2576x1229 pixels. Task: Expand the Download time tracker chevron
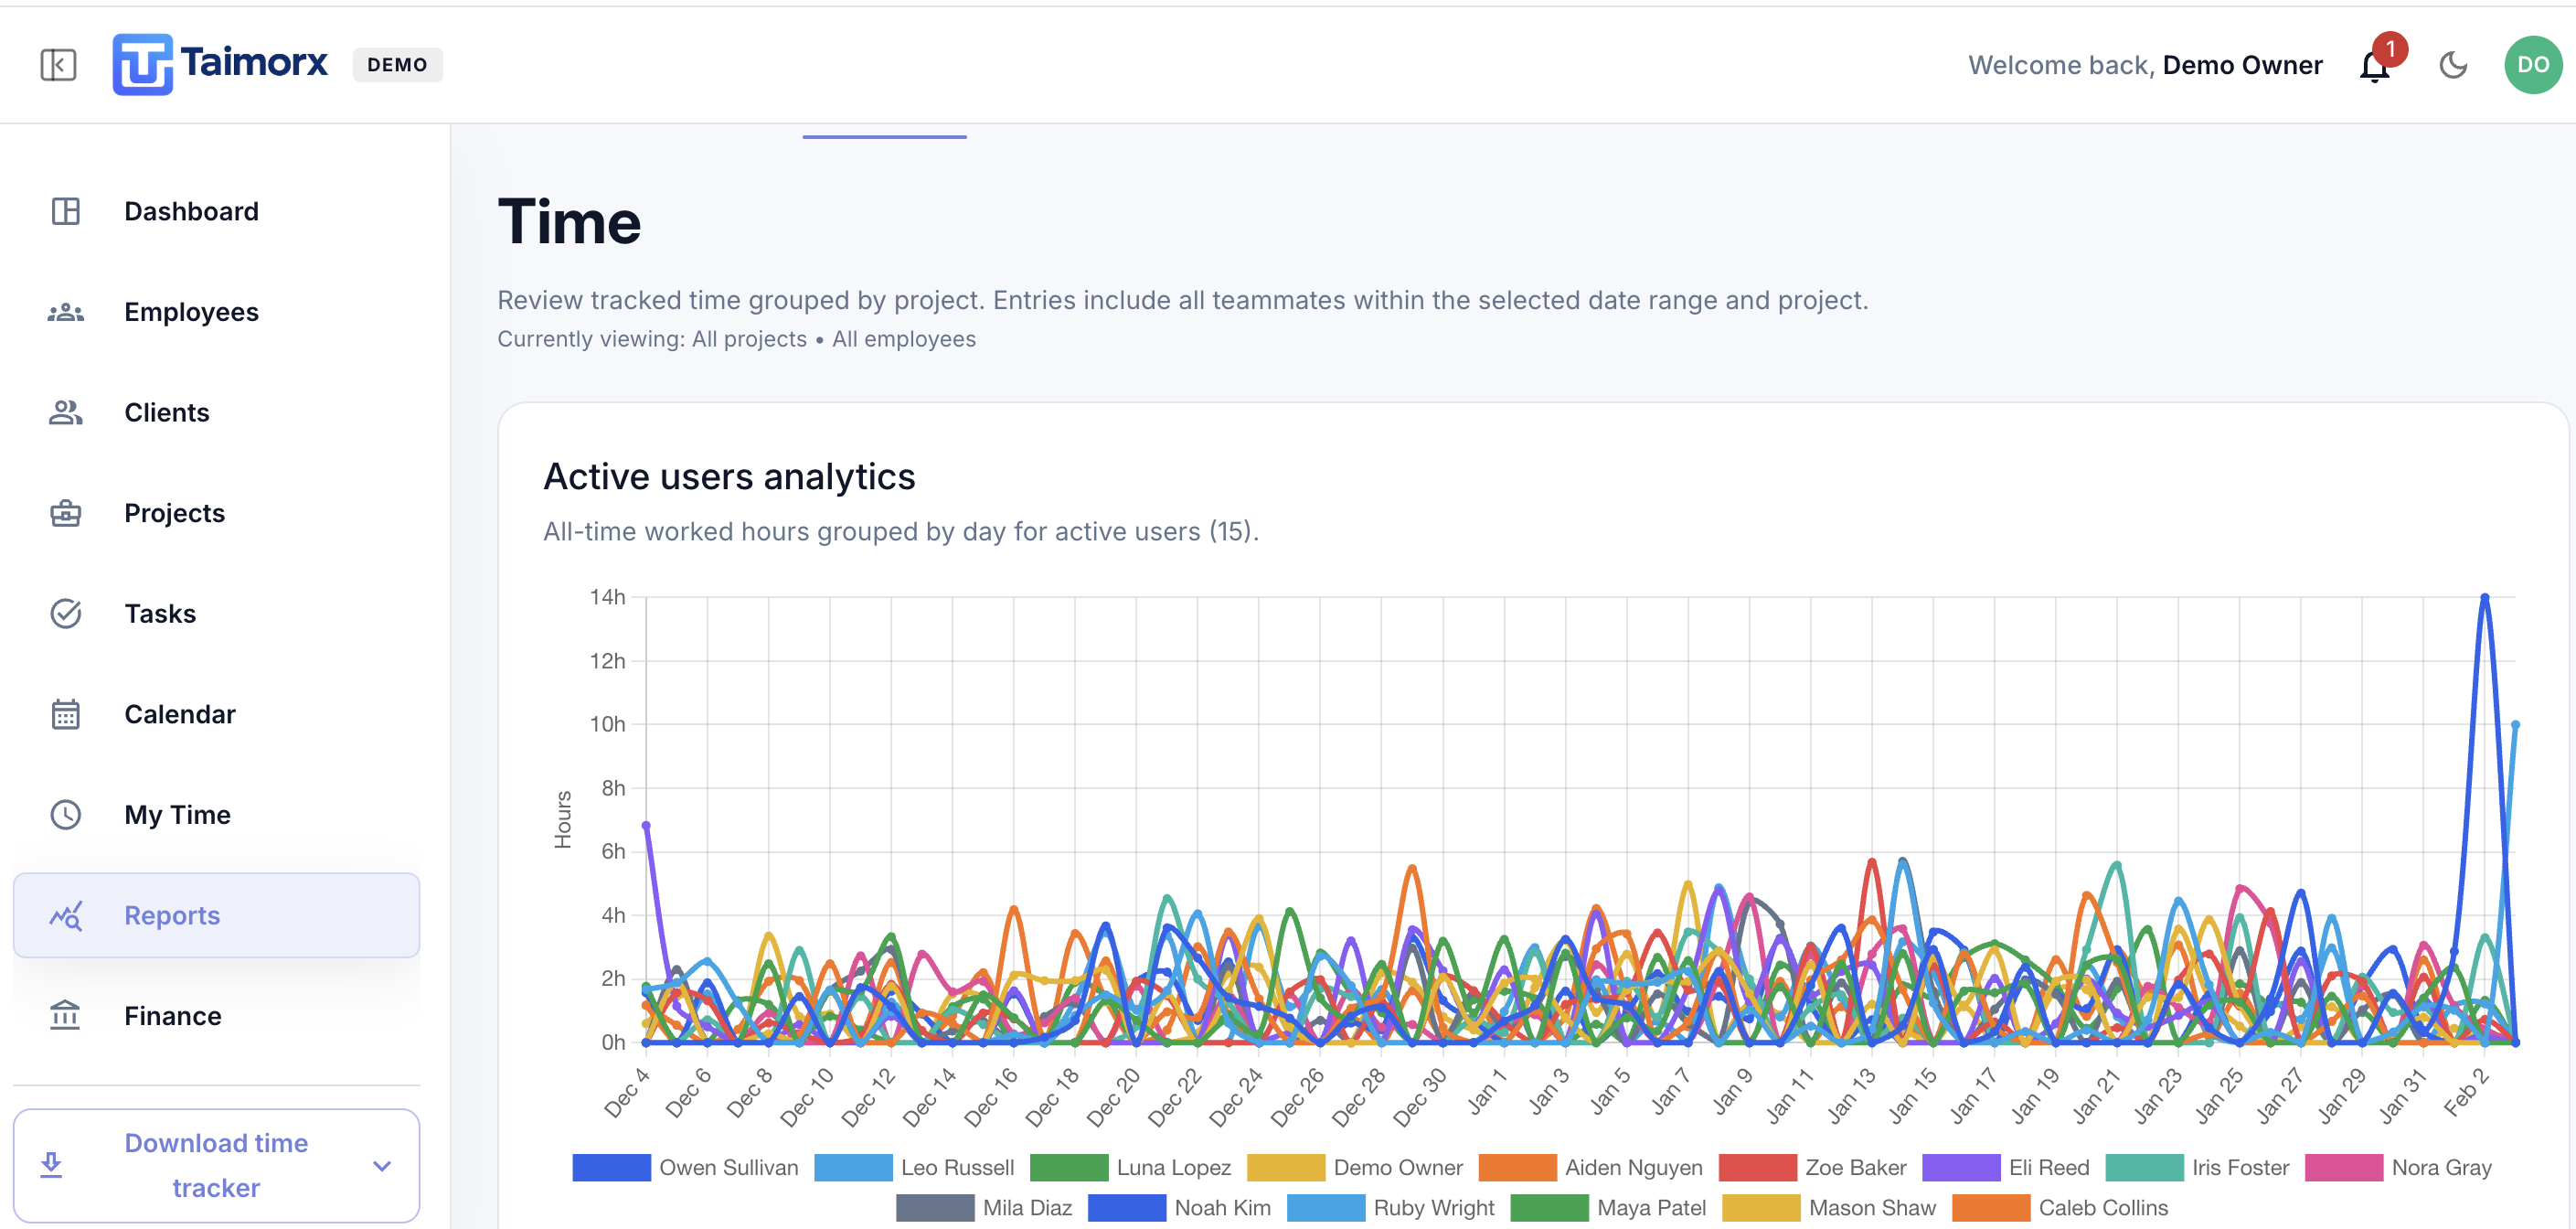(x=381, y=1165)
